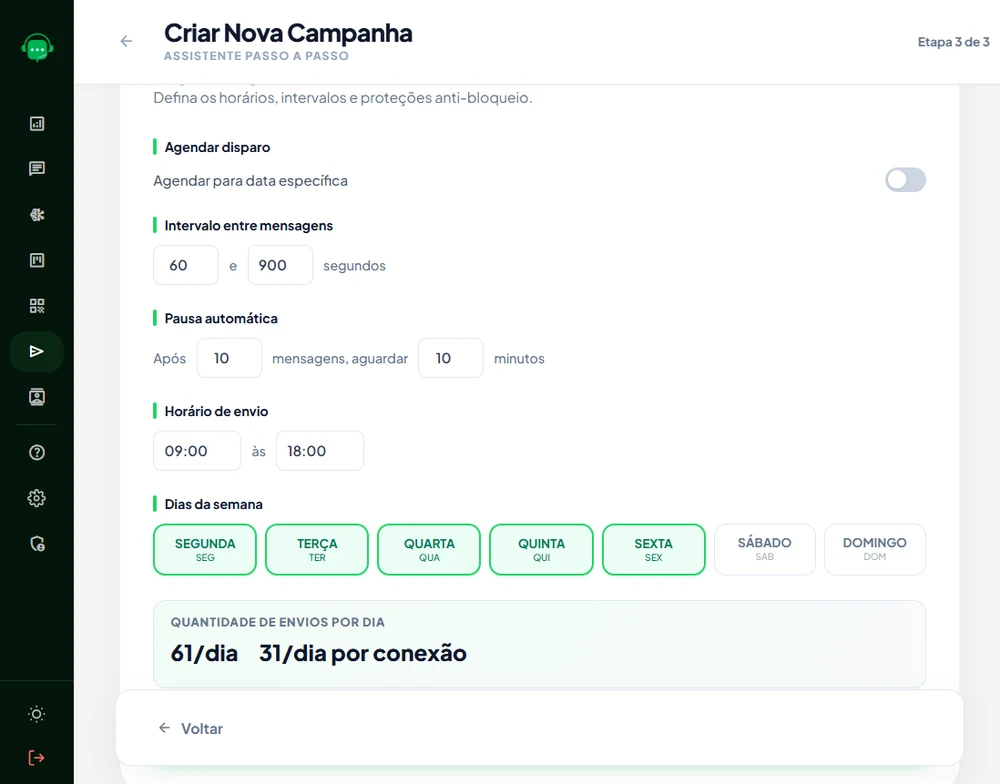Click the Pausa automática heading

[x=221, y=318]
